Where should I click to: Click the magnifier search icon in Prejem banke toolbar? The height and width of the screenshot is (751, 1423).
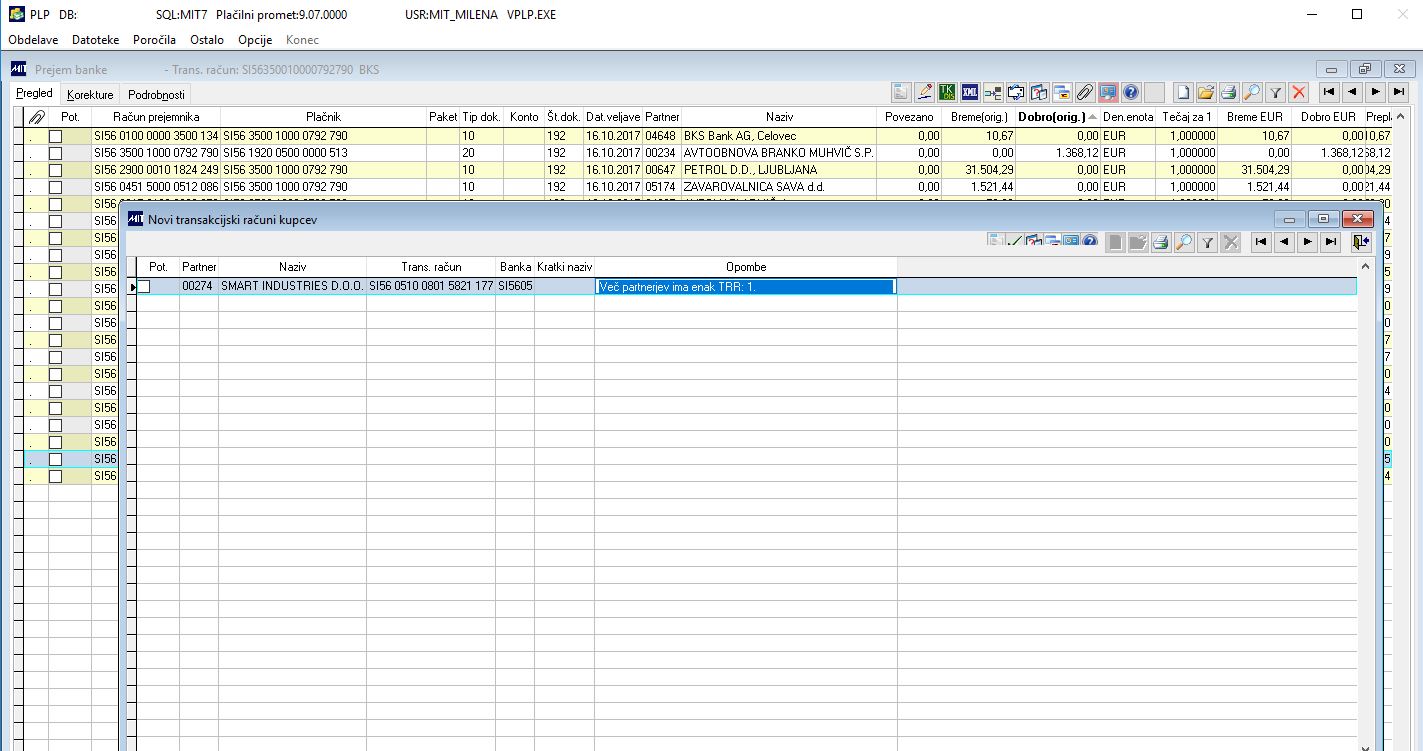coord(1252,92)
